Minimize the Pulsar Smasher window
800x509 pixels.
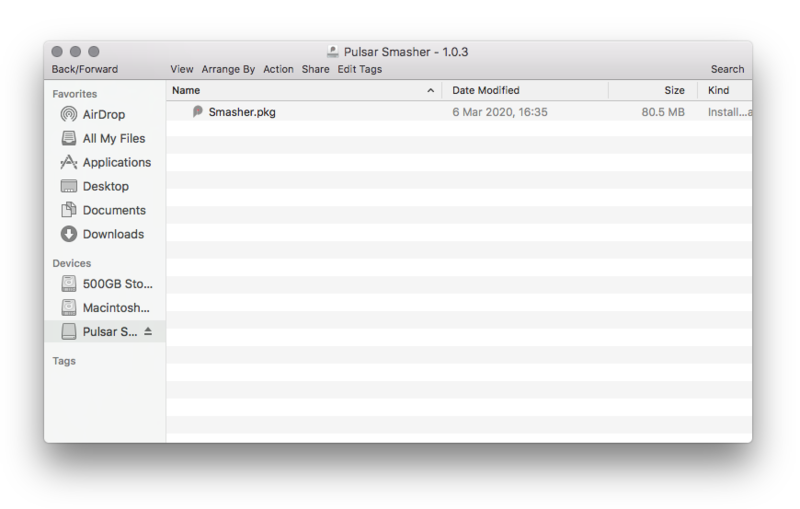click(x=76, y=52)
